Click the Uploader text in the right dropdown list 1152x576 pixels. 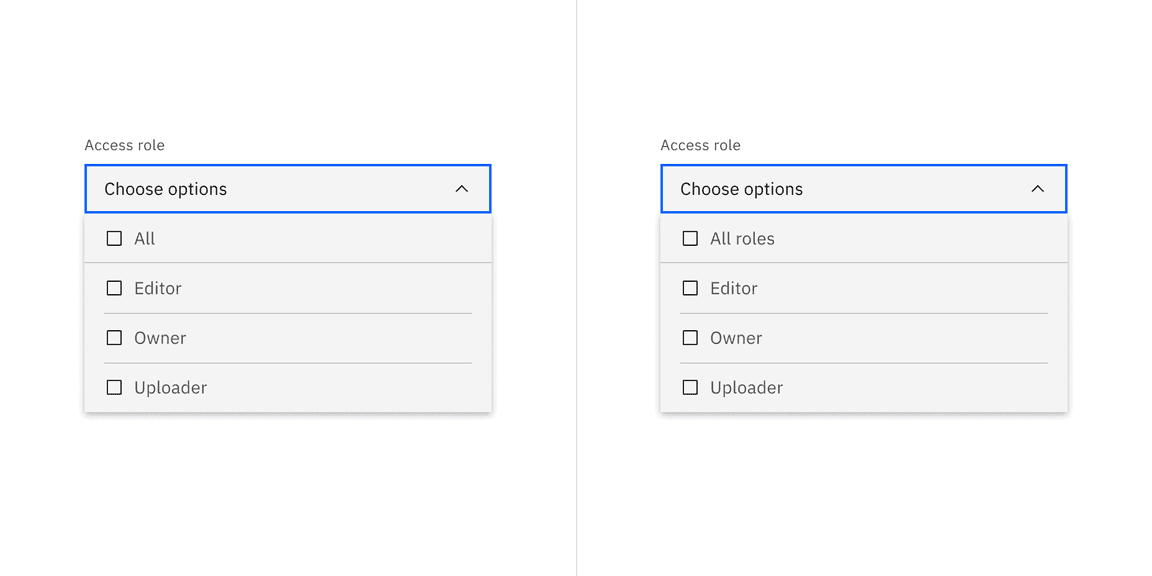(x=746, y=387)
